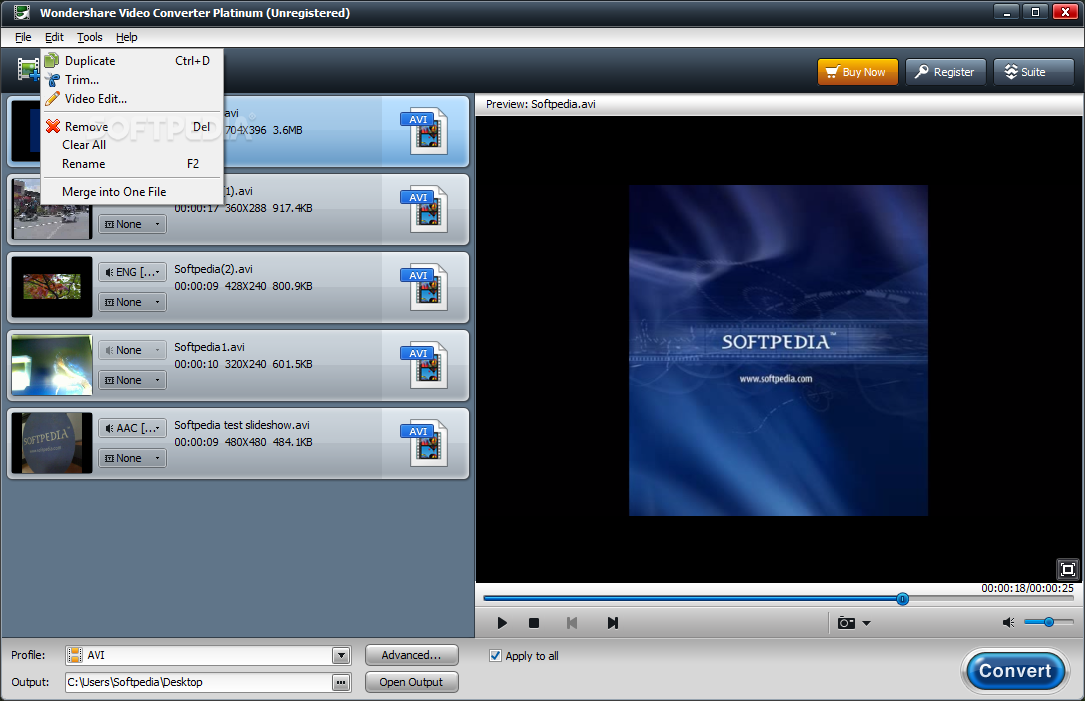Image resolution: width=1085 pixels, height=701 pixels.
Task: Open the Suite button
Action: 1033,72
